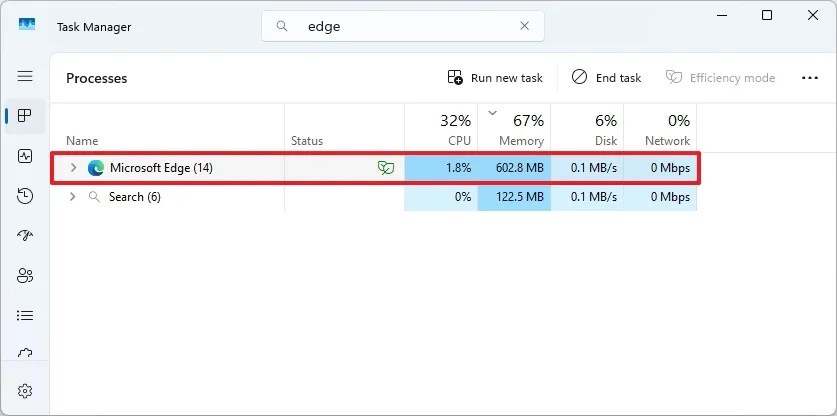The height and width of the screenshot is (416, 837).
Task: Expand the Microsoft Edge (14) process group
Action: (73, 168)
